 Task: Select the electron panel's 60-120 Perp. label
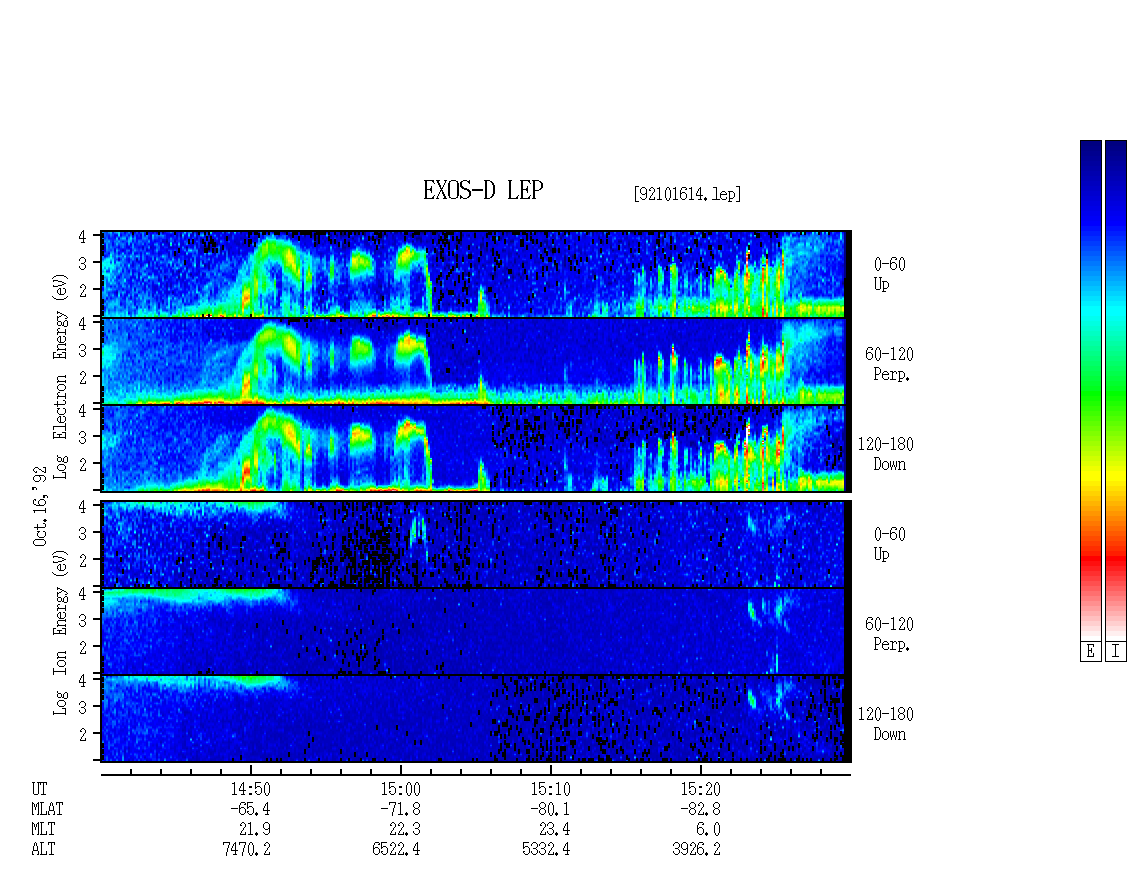(889, 364)
